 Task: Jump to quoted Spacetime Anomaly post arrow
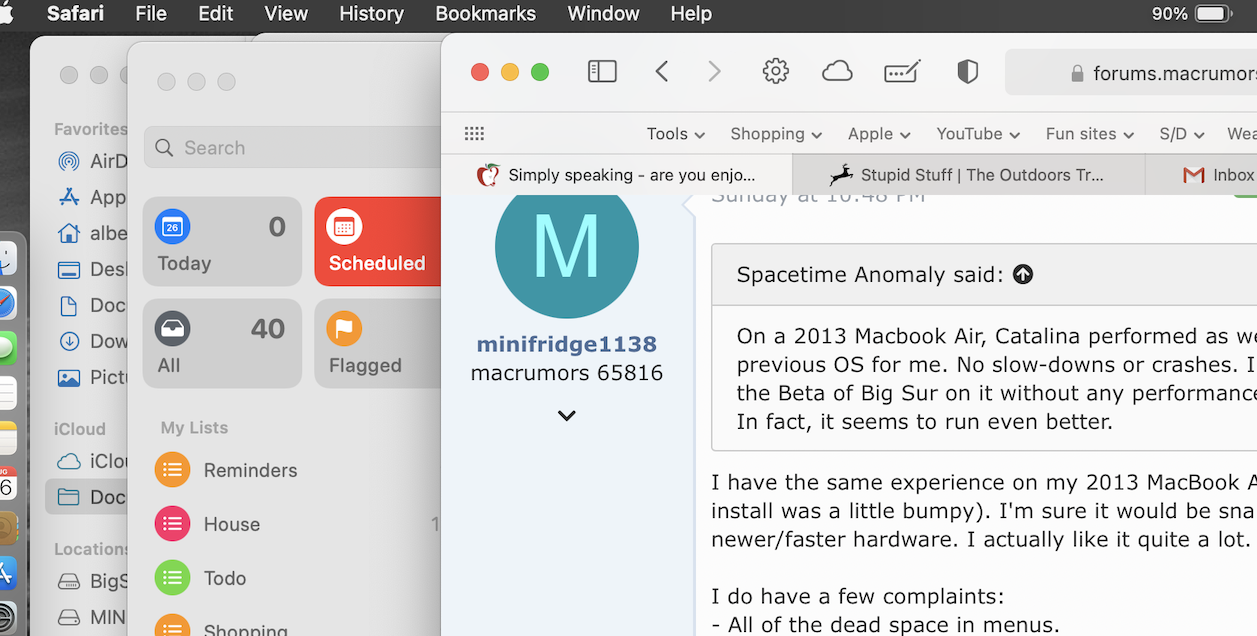point(1023,274)
